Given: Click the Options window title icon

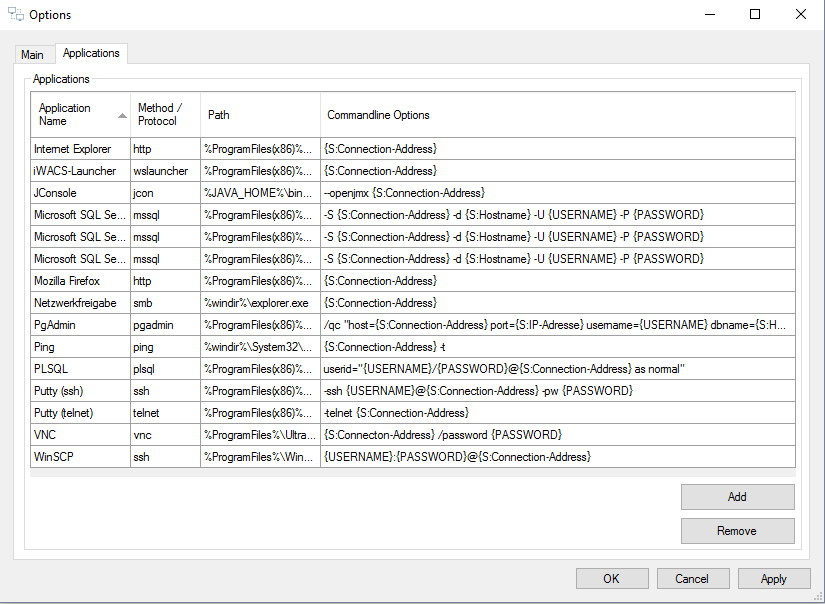Looking at the screenshot, I should [x=15, y=15].
